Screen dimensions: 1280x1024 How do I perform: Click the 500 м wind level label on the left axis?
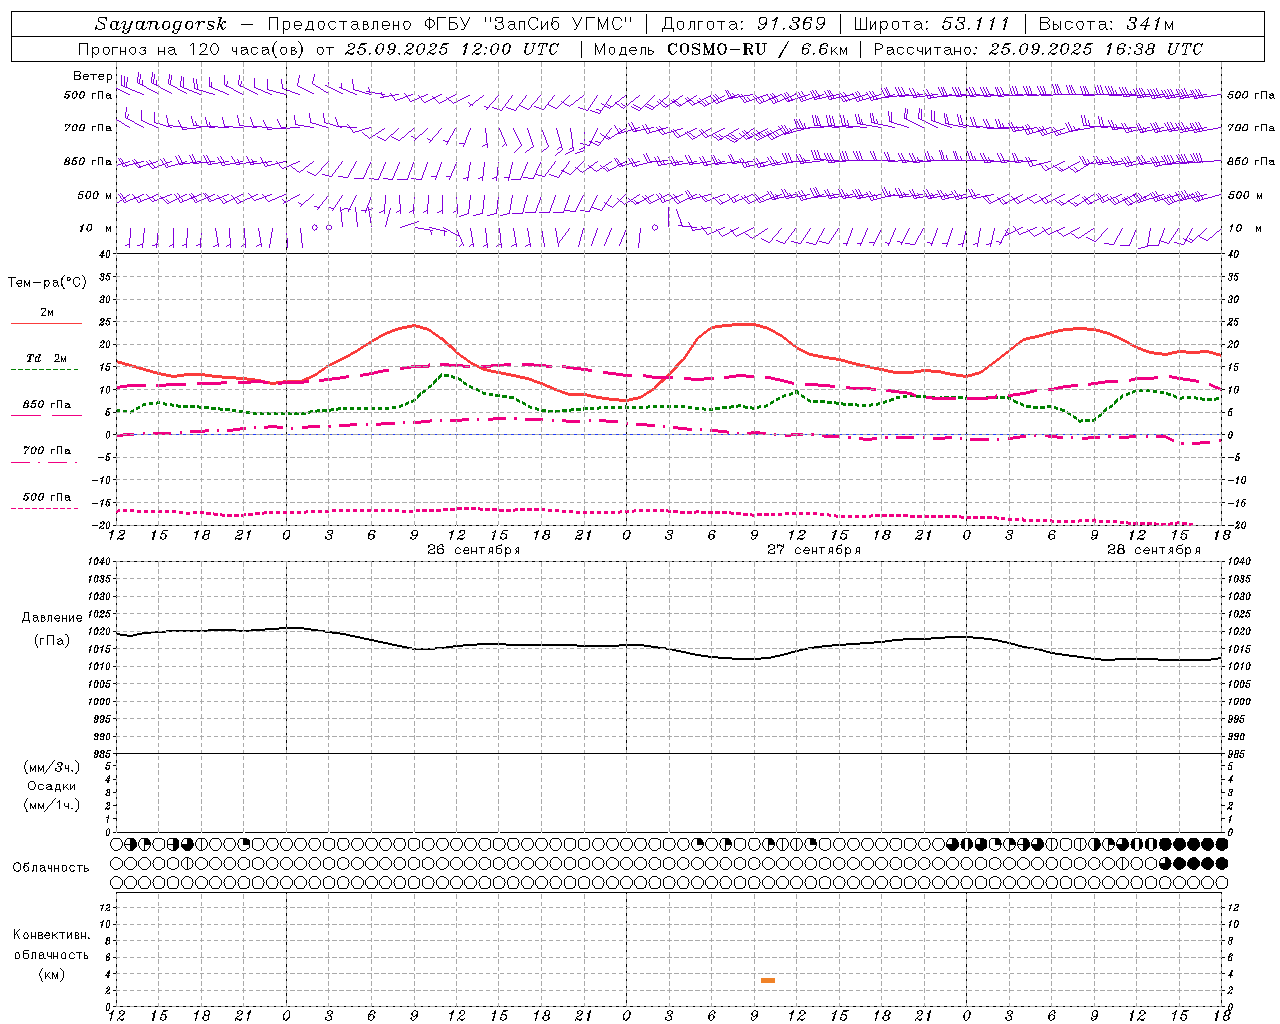tap(94, 196)
